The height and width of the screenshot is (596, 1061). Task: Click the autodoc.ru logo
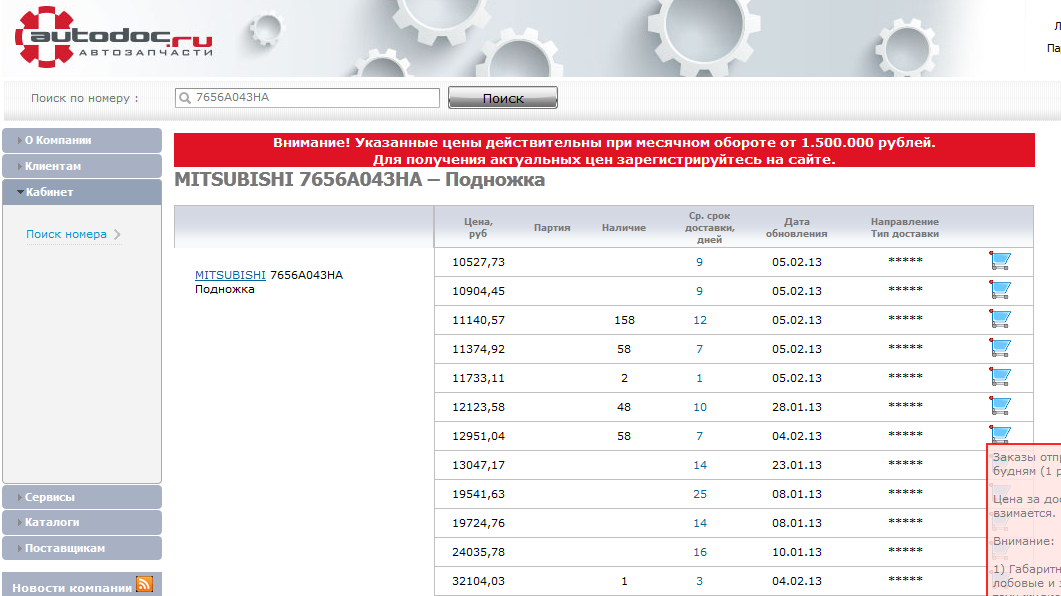point(113,38)
